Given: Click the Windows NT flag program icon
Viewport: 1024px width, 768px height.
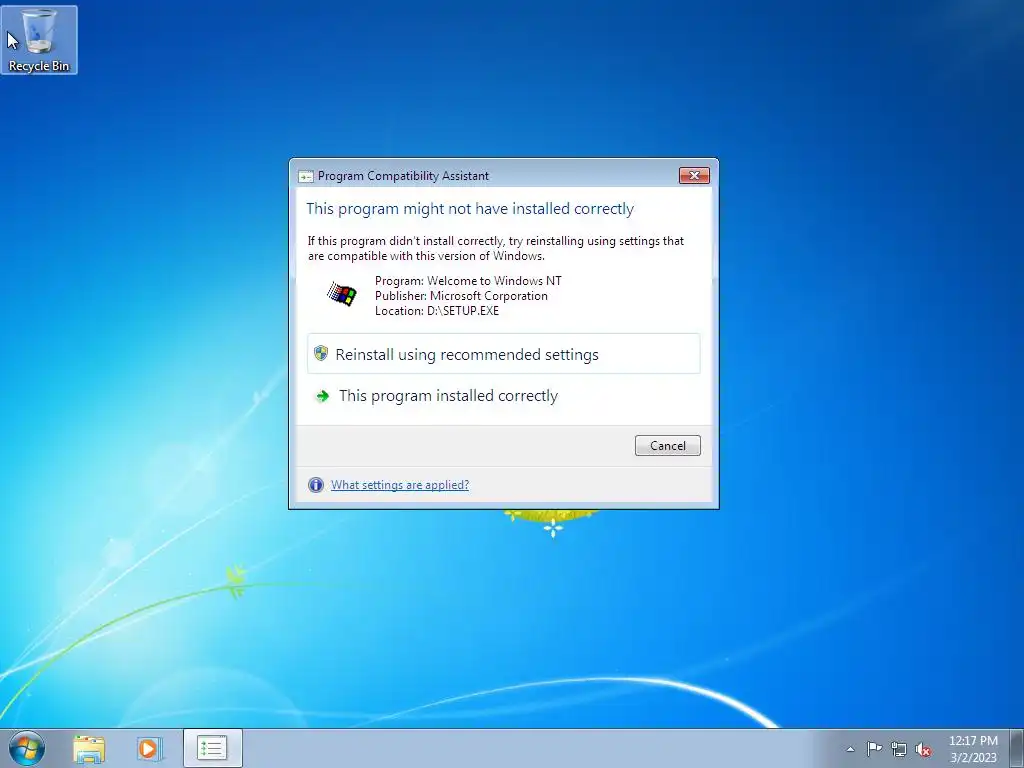Looking at the screenshot, I should [342, 294].
